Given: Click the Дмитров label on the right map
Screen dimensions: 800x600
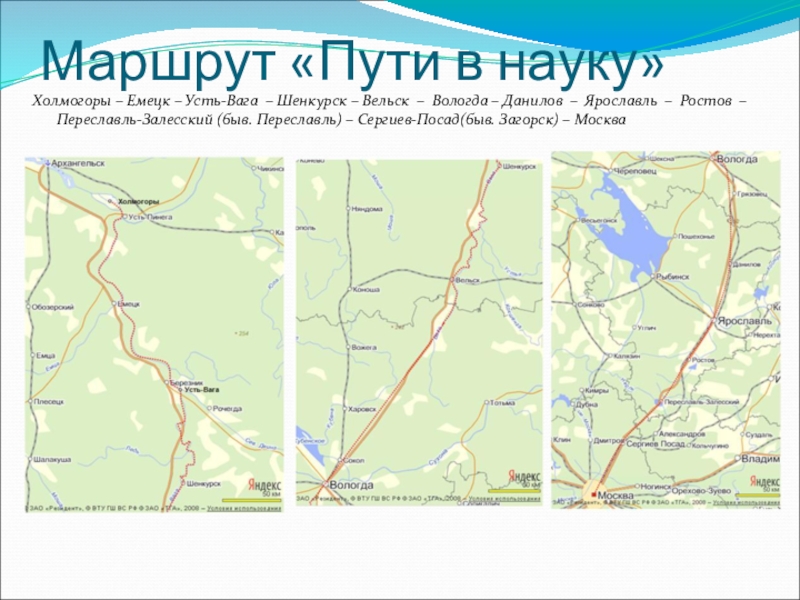Looking at the screenshot, I should coord(609,441).
